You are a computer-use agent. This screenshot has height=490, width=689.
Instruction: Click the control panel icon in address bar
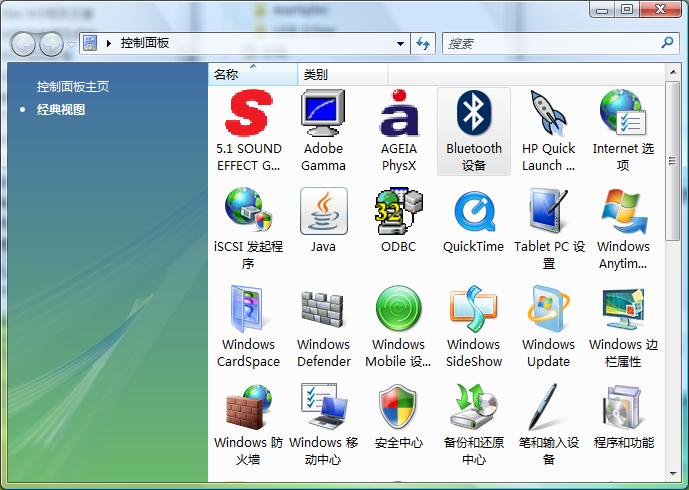click(90, 43)
